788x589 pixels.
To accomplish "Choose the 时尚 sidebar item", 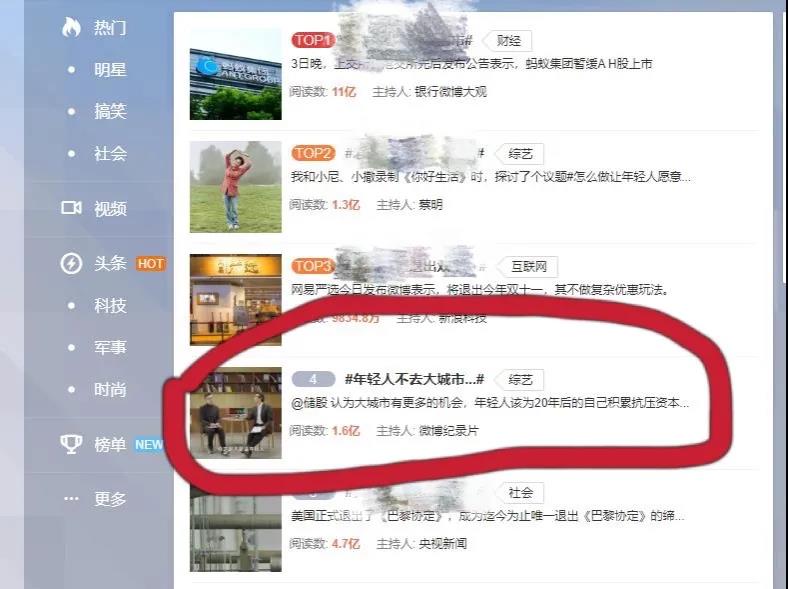I will pyautogui.click(x=110, y=389).
